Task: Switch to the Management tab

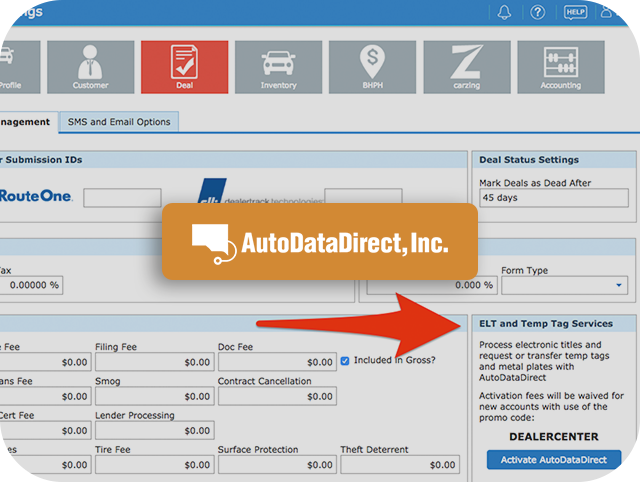Action: [x=27, y=122]
